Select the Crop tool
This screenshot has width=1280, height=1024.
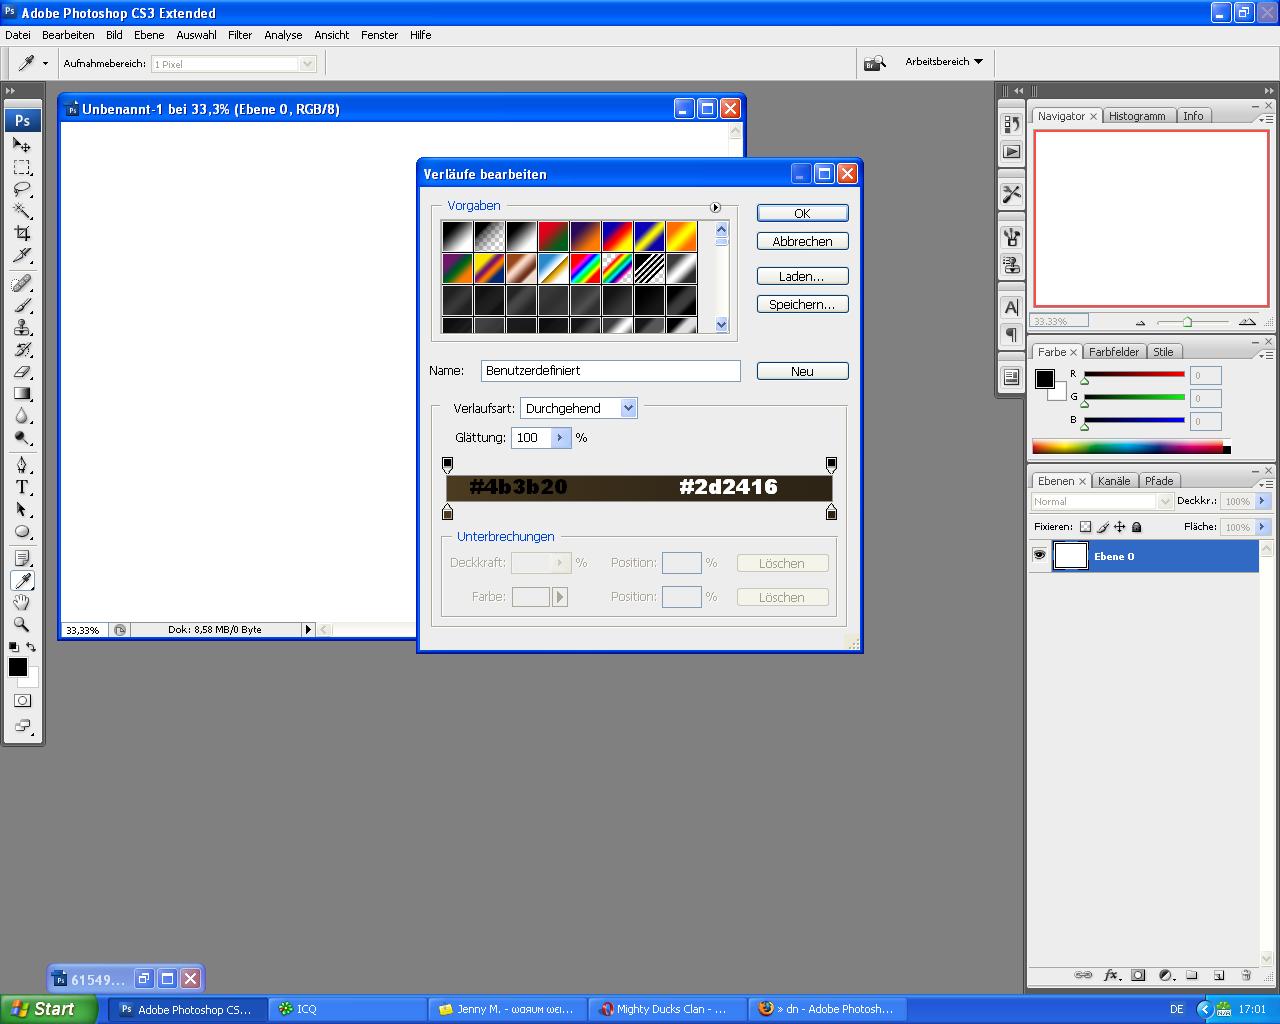tap(22, 233)
